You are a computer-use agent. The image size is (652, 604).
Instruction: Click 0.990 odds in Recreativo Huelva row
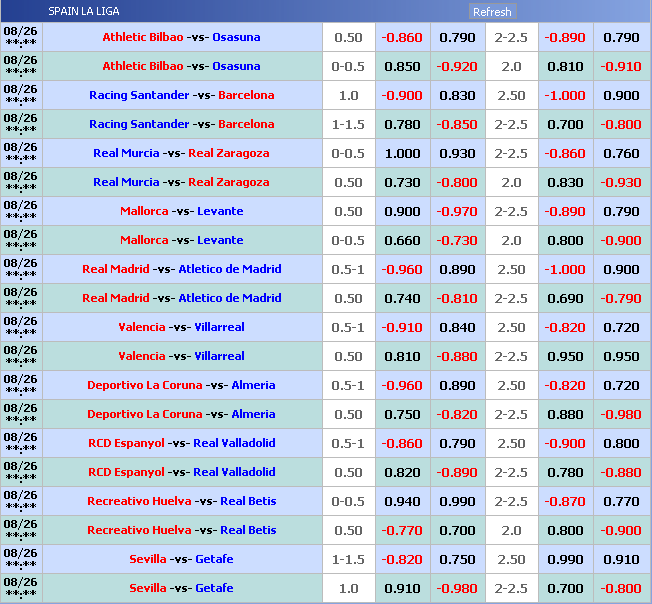coord(457,501)
